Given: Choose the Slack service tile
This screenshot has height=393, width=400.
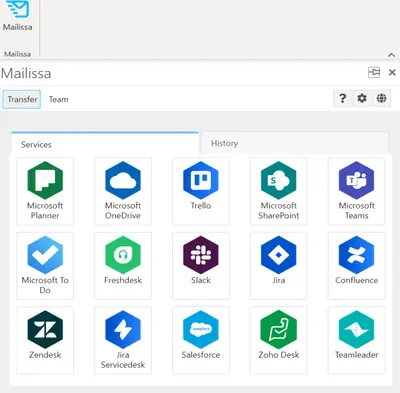Looking at the screenshot, I should [201, 266].
